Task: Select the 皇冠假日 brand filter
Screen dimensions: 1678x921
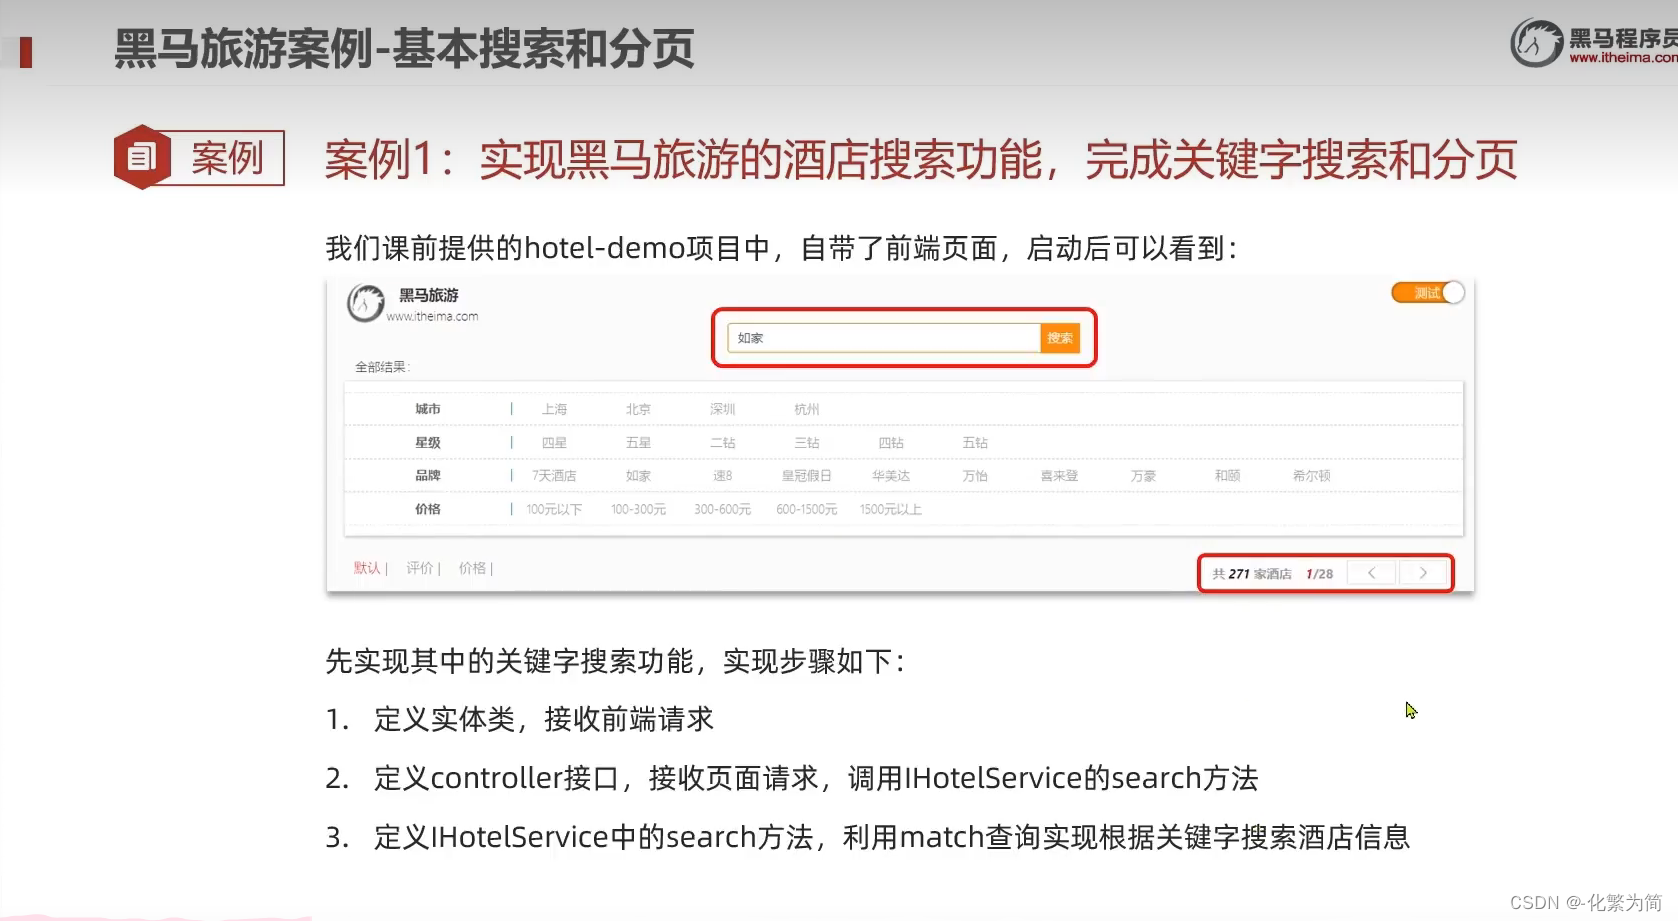Action: pyautogui.click(x=806, y=476)
